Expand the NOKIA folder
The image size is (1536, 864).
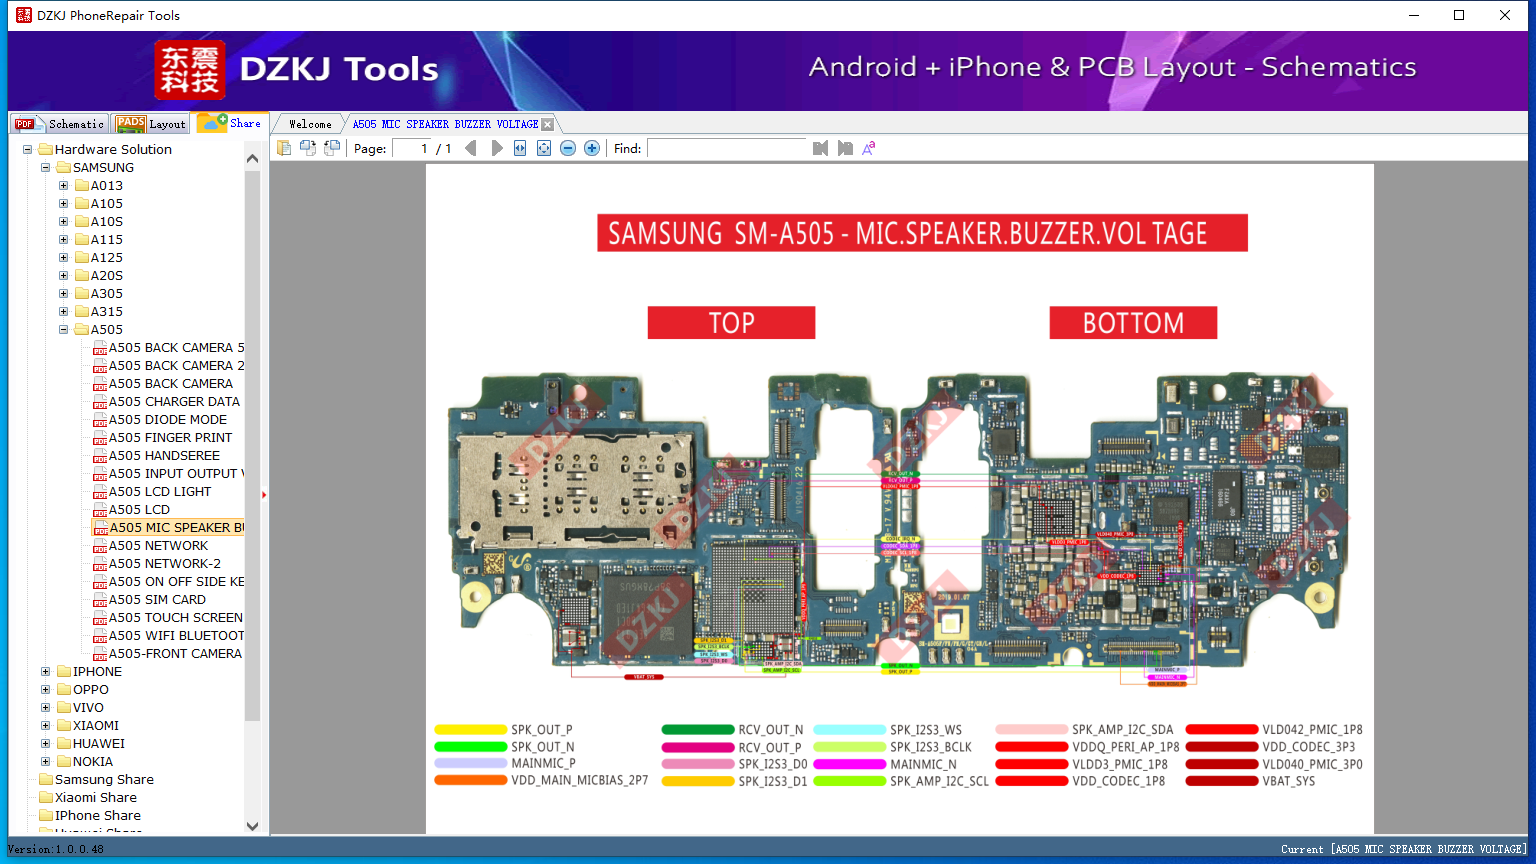[46, 762]
